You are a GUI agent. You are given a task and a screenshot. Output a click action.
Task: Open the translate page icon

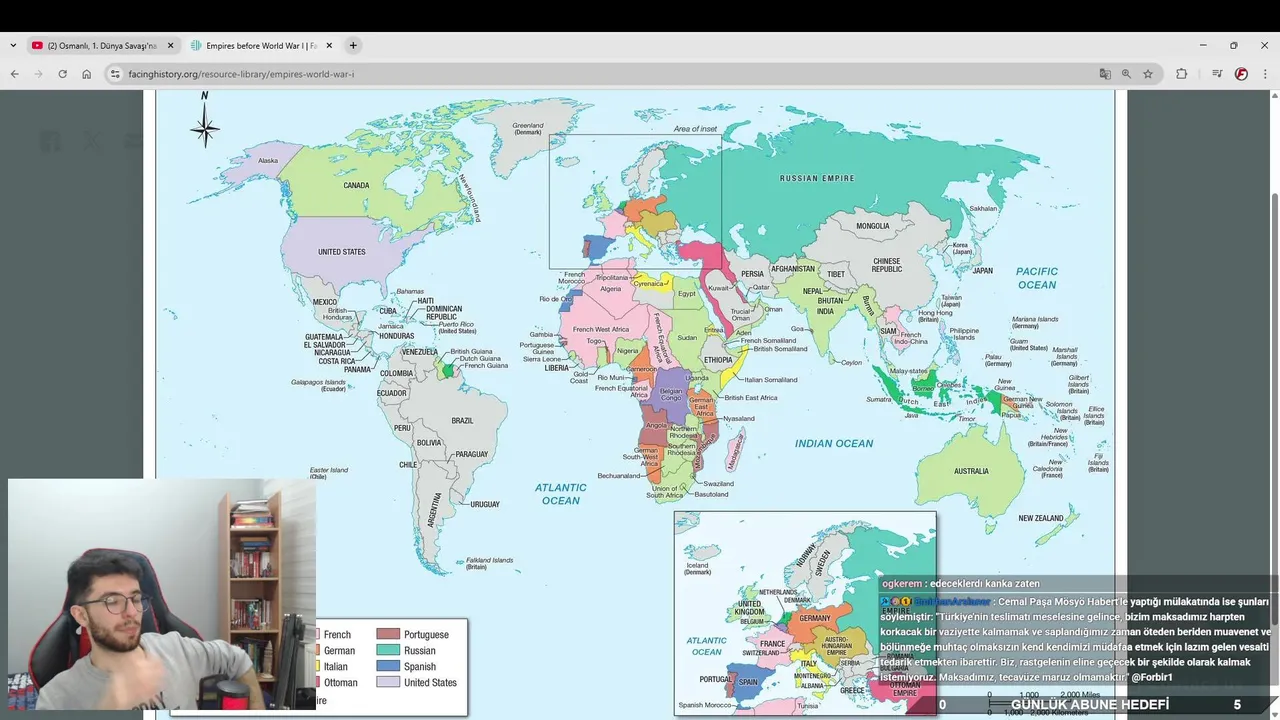1105,74
